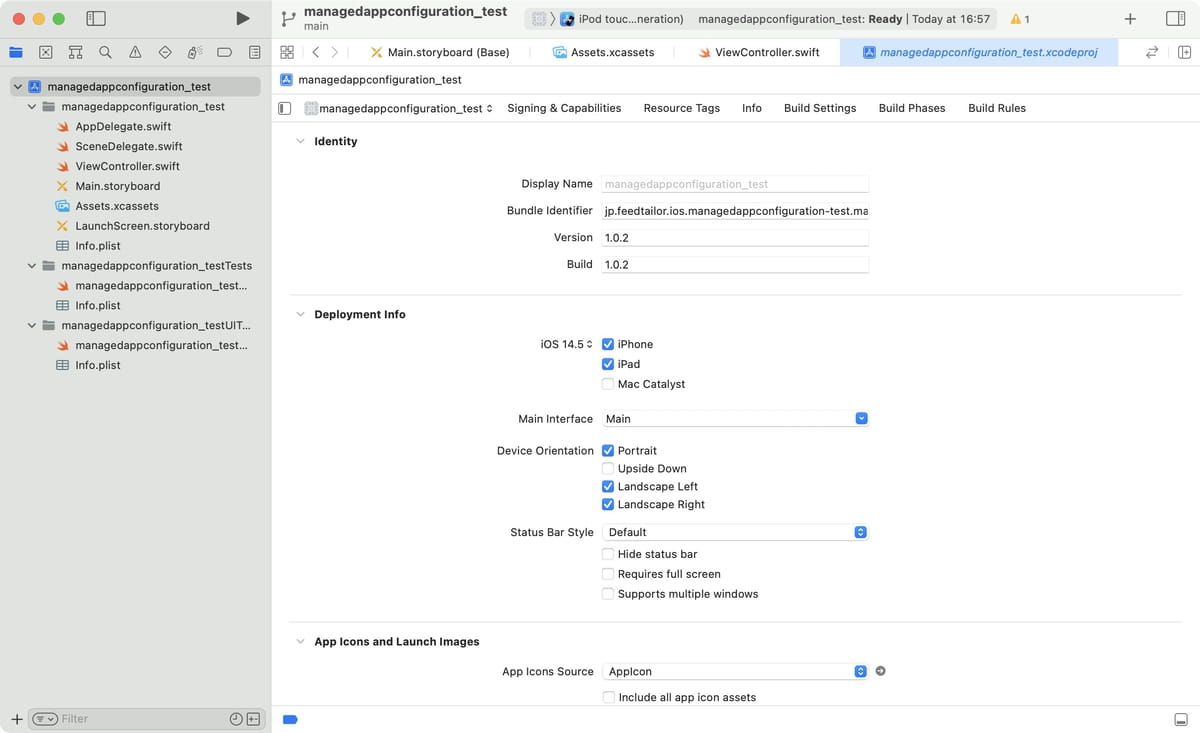Click the Bundle Identifier field
Screen dimensions: 1200x733
(x=735, y=211)
